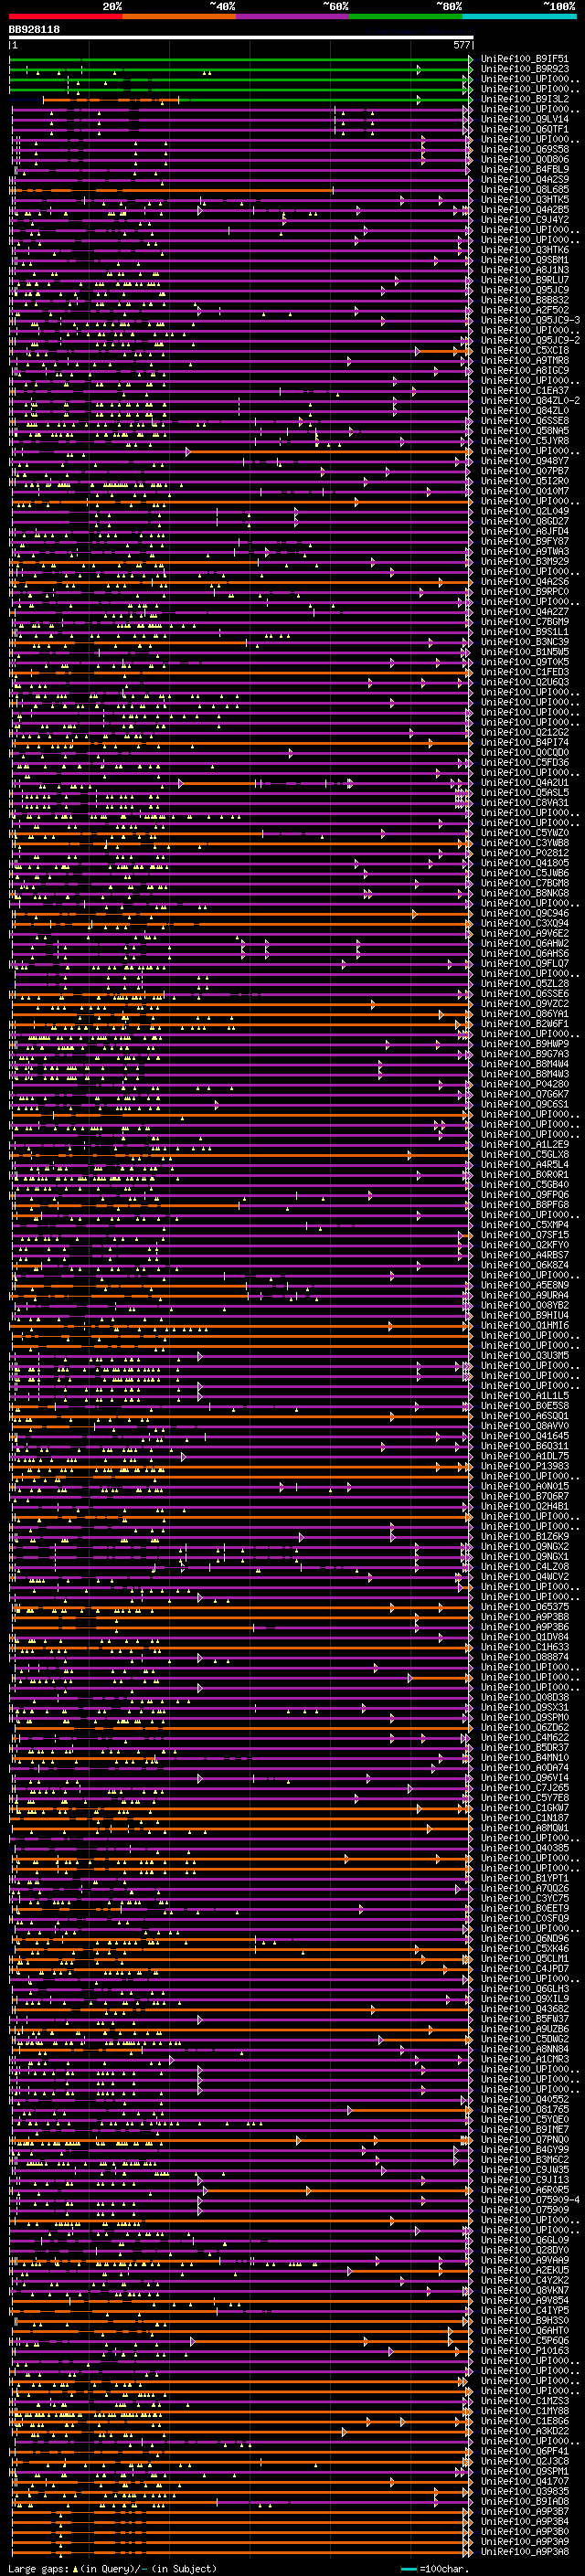The image size is (585, 2576).
Task: Click label UniRef100_Q7SF15
Action: (524, 1234)
